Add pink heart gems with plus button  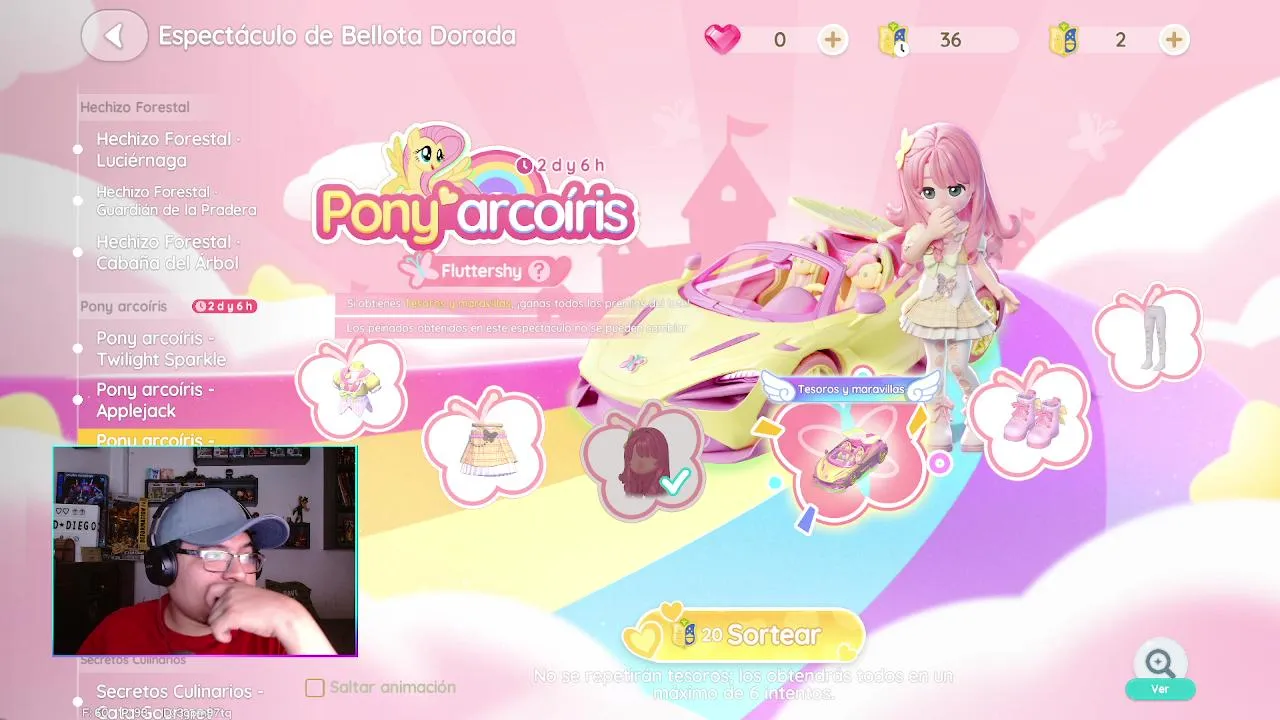pos(832,40)
